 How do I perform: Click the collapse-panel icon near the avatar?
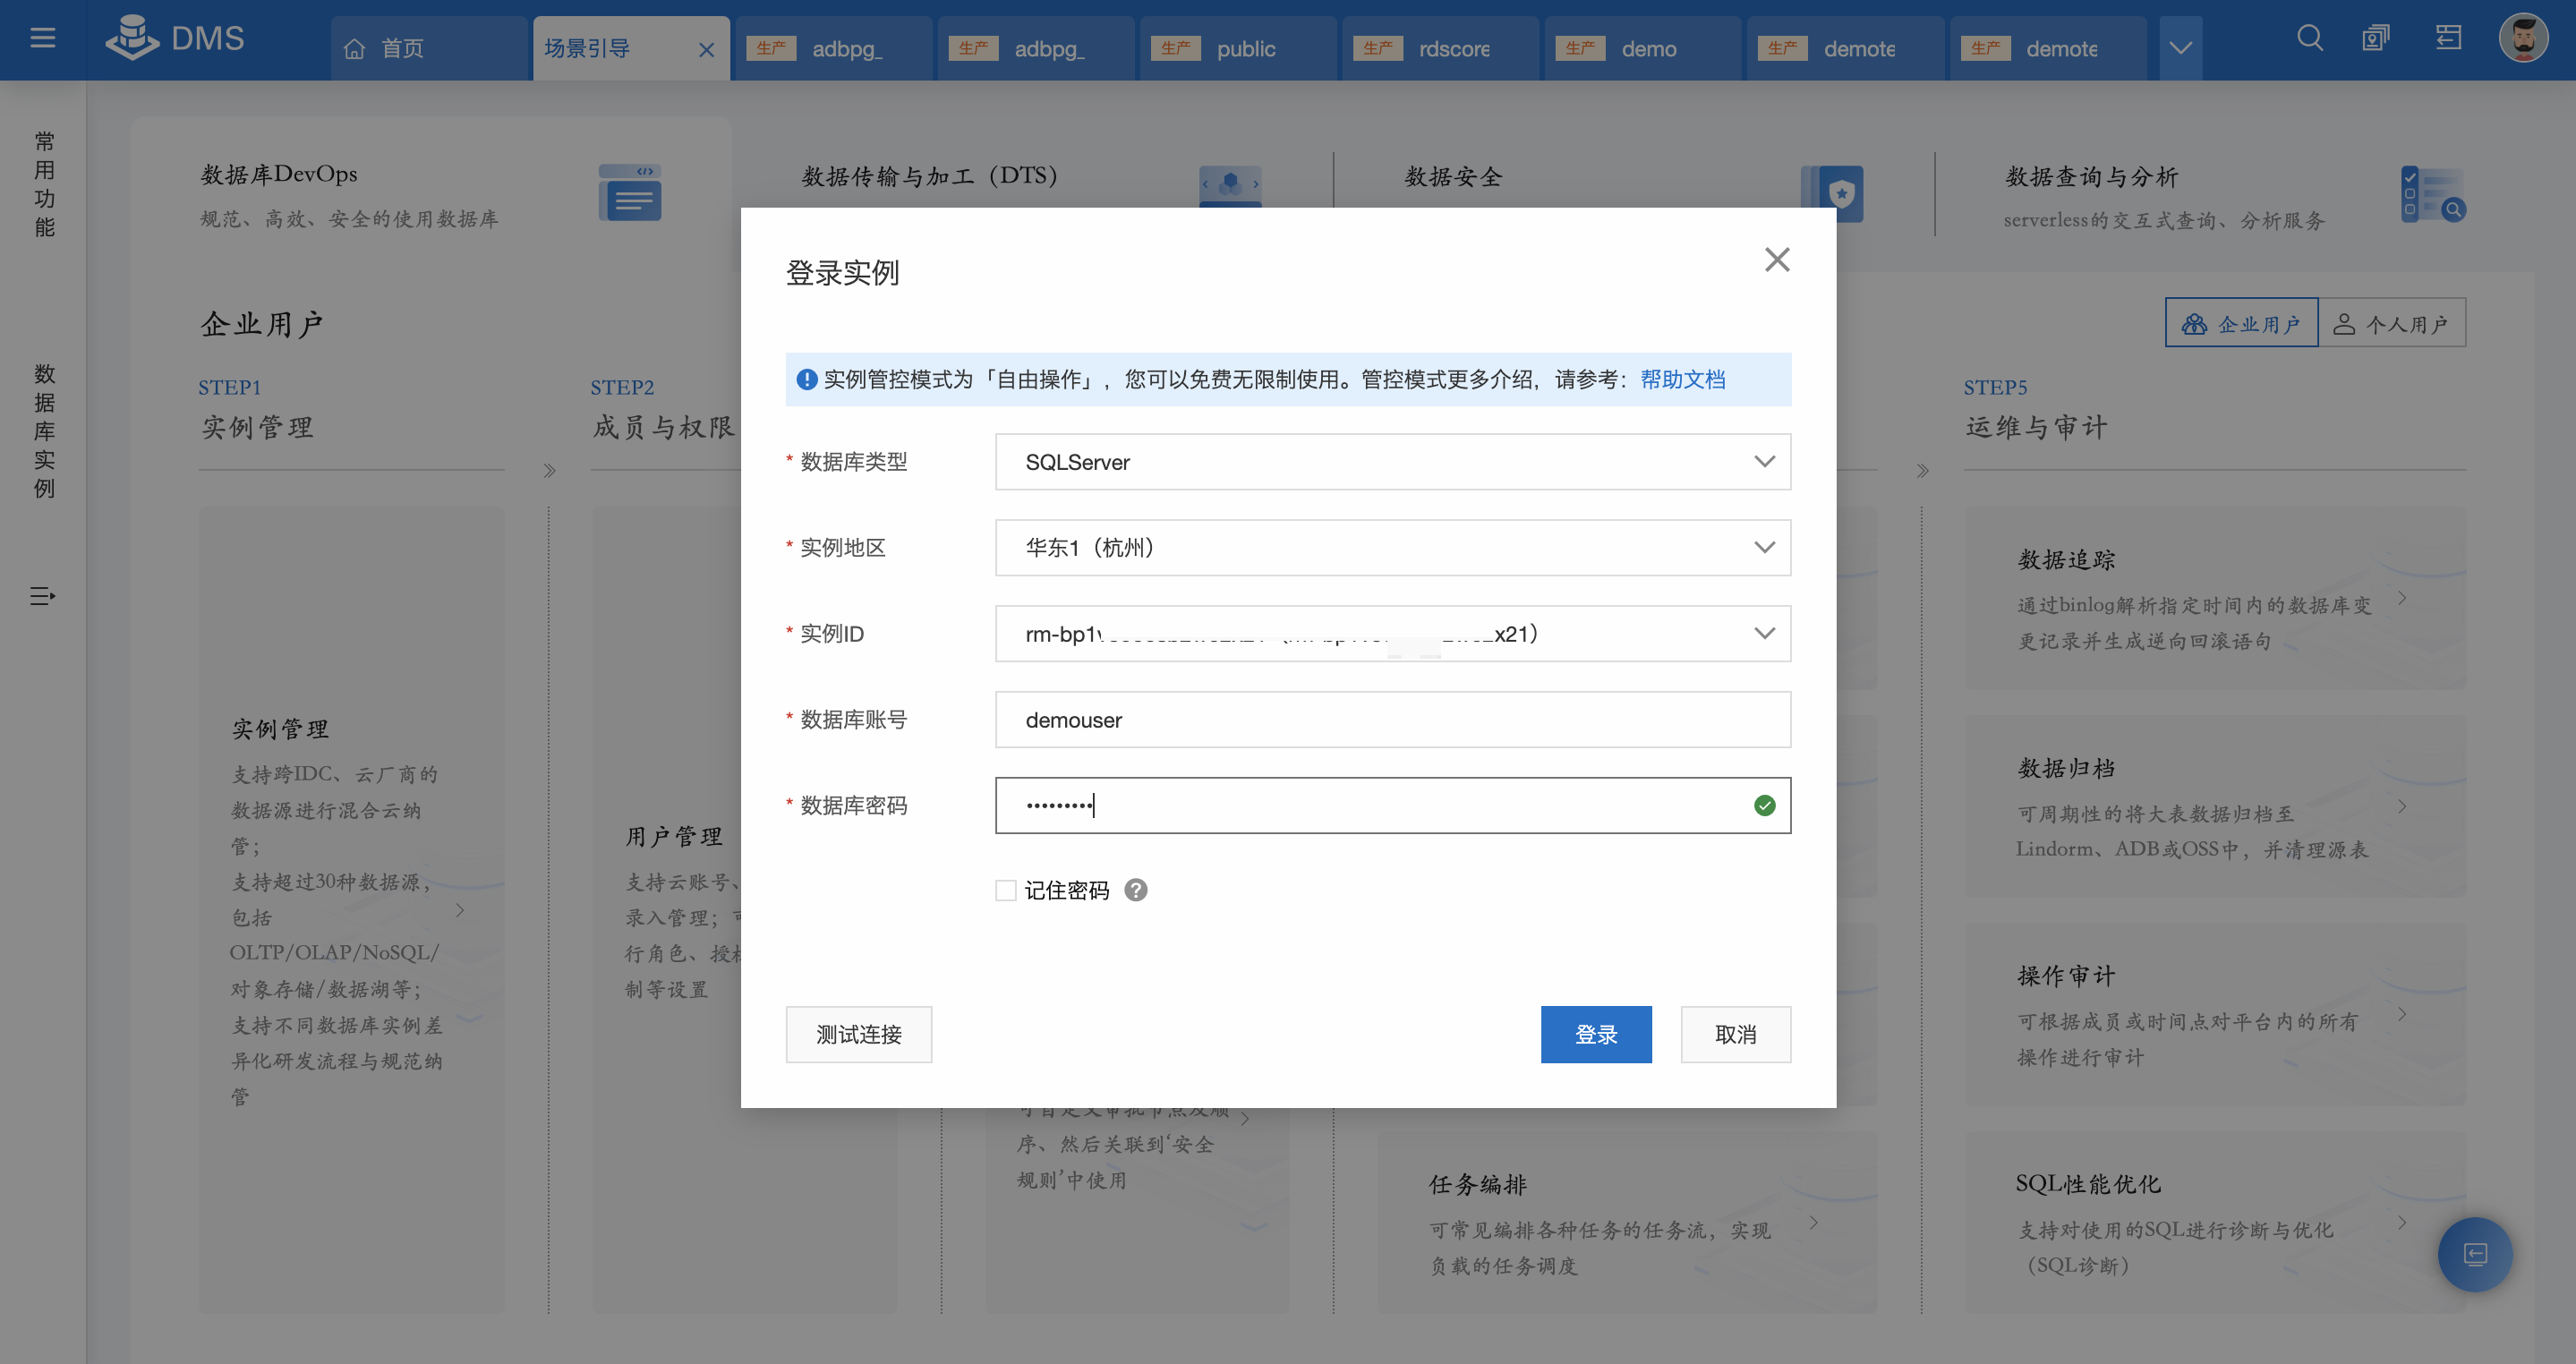[x=2447, y=37]
